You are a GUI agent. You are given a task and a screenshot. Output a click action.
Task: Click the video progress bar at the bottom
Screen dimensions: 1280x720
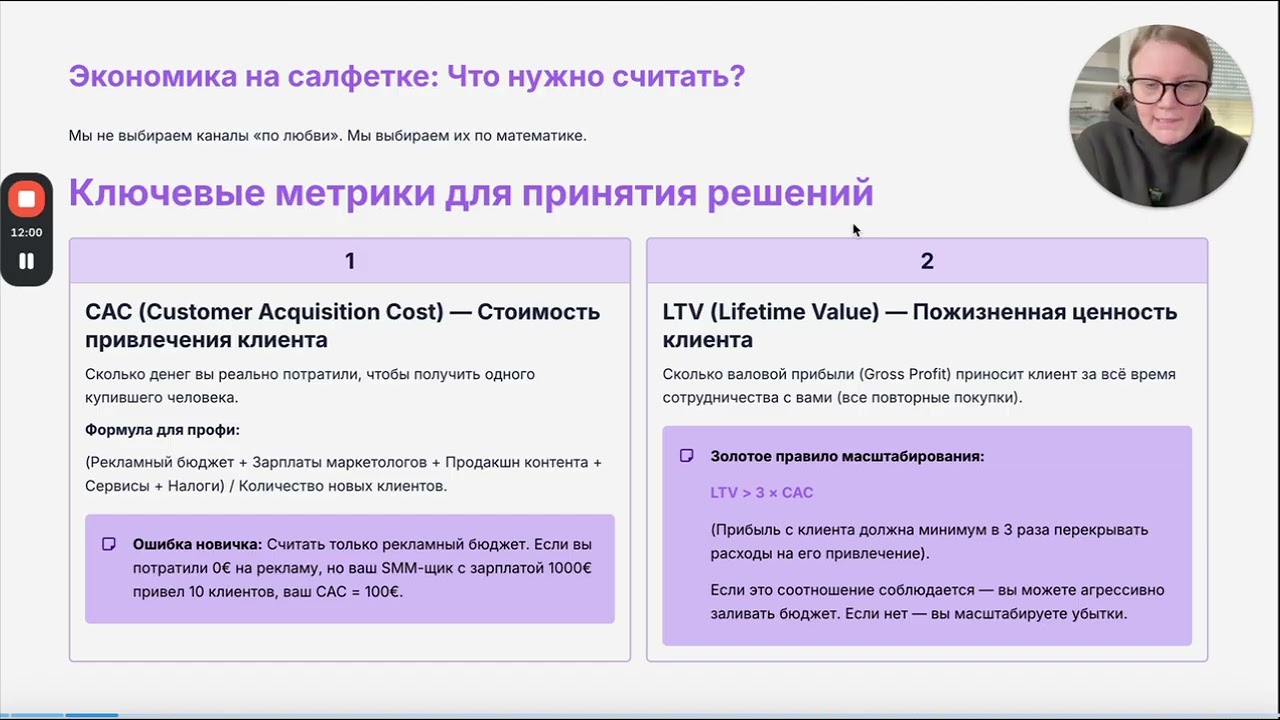click(640, 715)
